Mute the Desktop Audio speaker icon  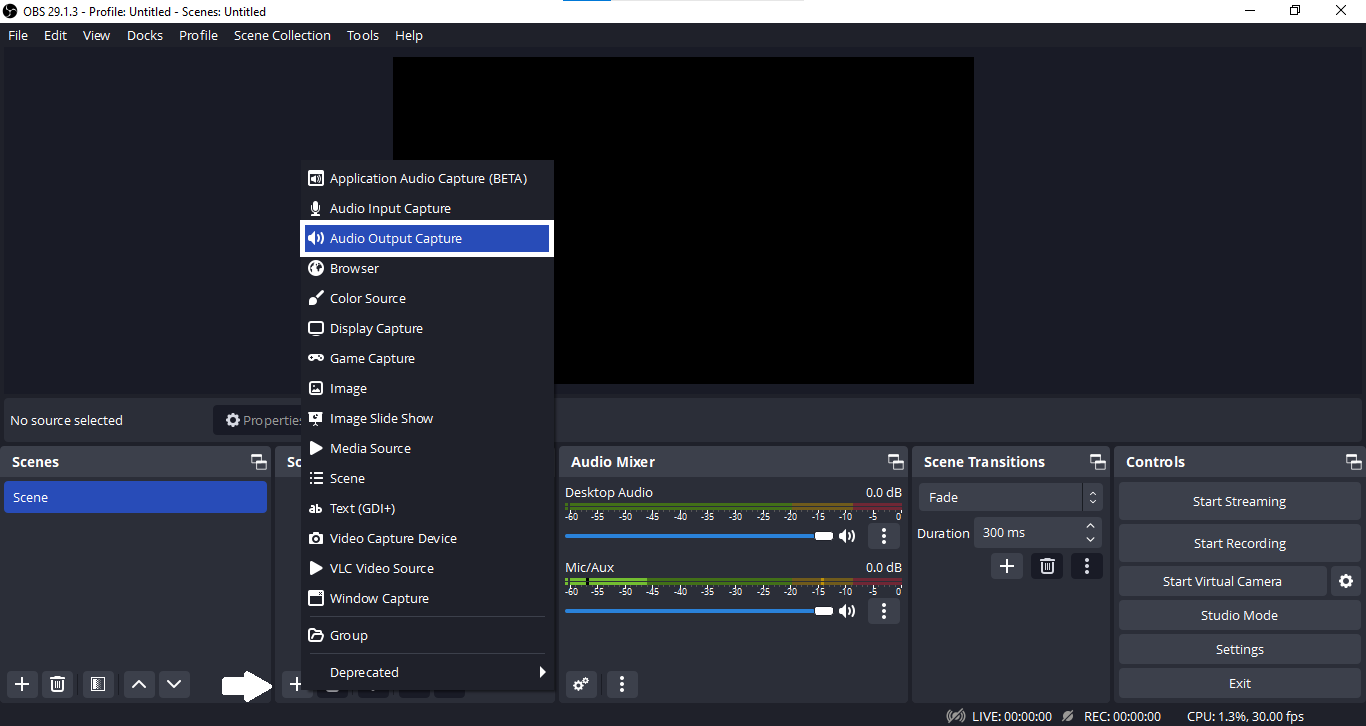click(x=847, y=536)
